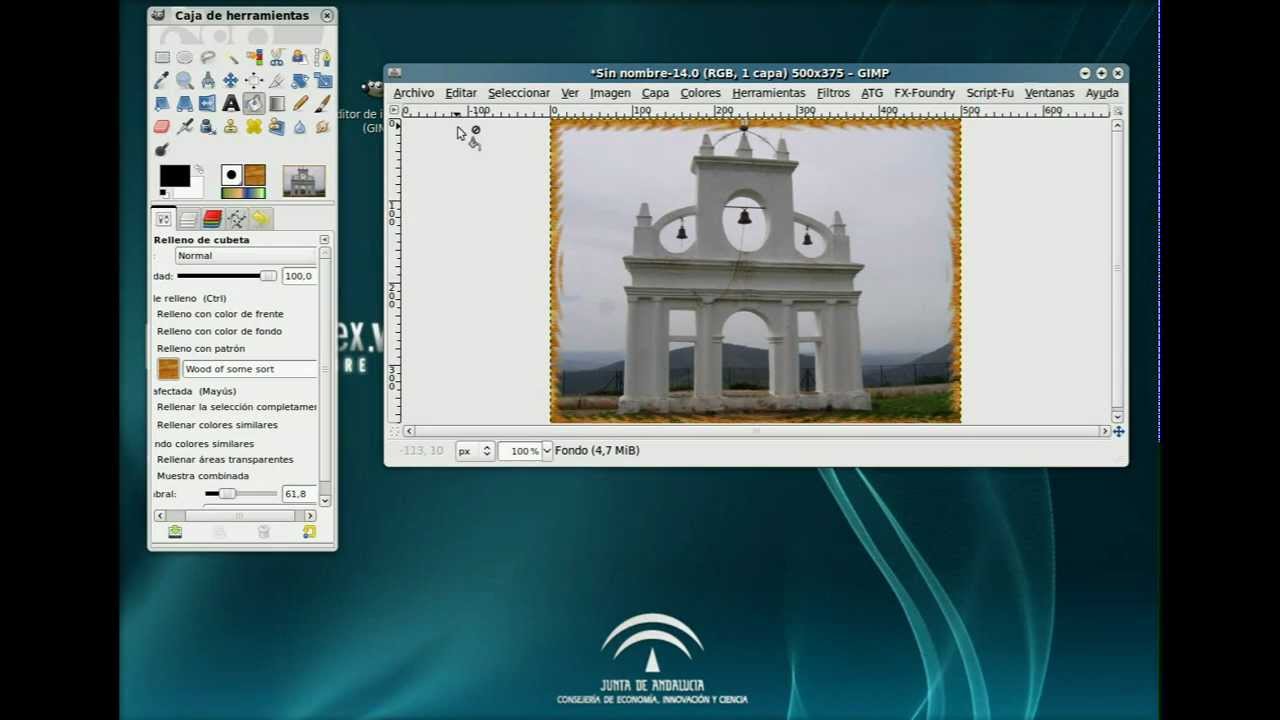
Task: Select the Fuzzy Select wand tool
Action: (x=231, y=57)
